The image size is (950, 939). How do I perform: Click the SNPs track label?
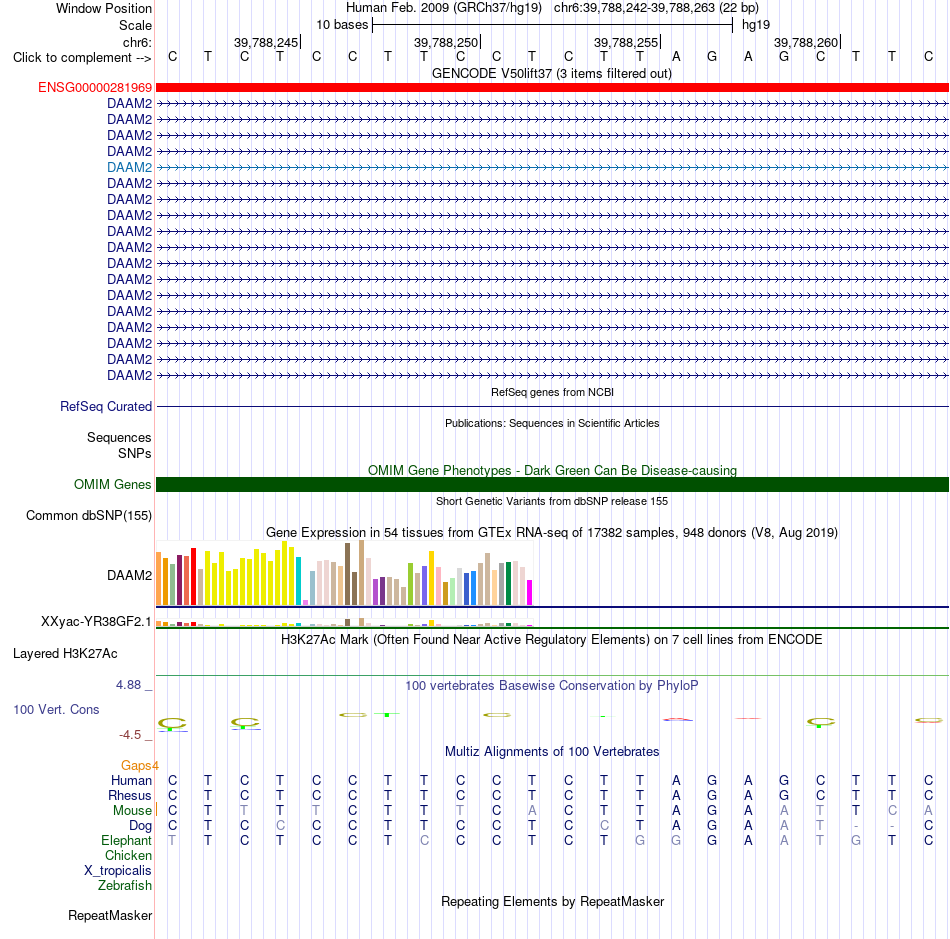point(135,453)
